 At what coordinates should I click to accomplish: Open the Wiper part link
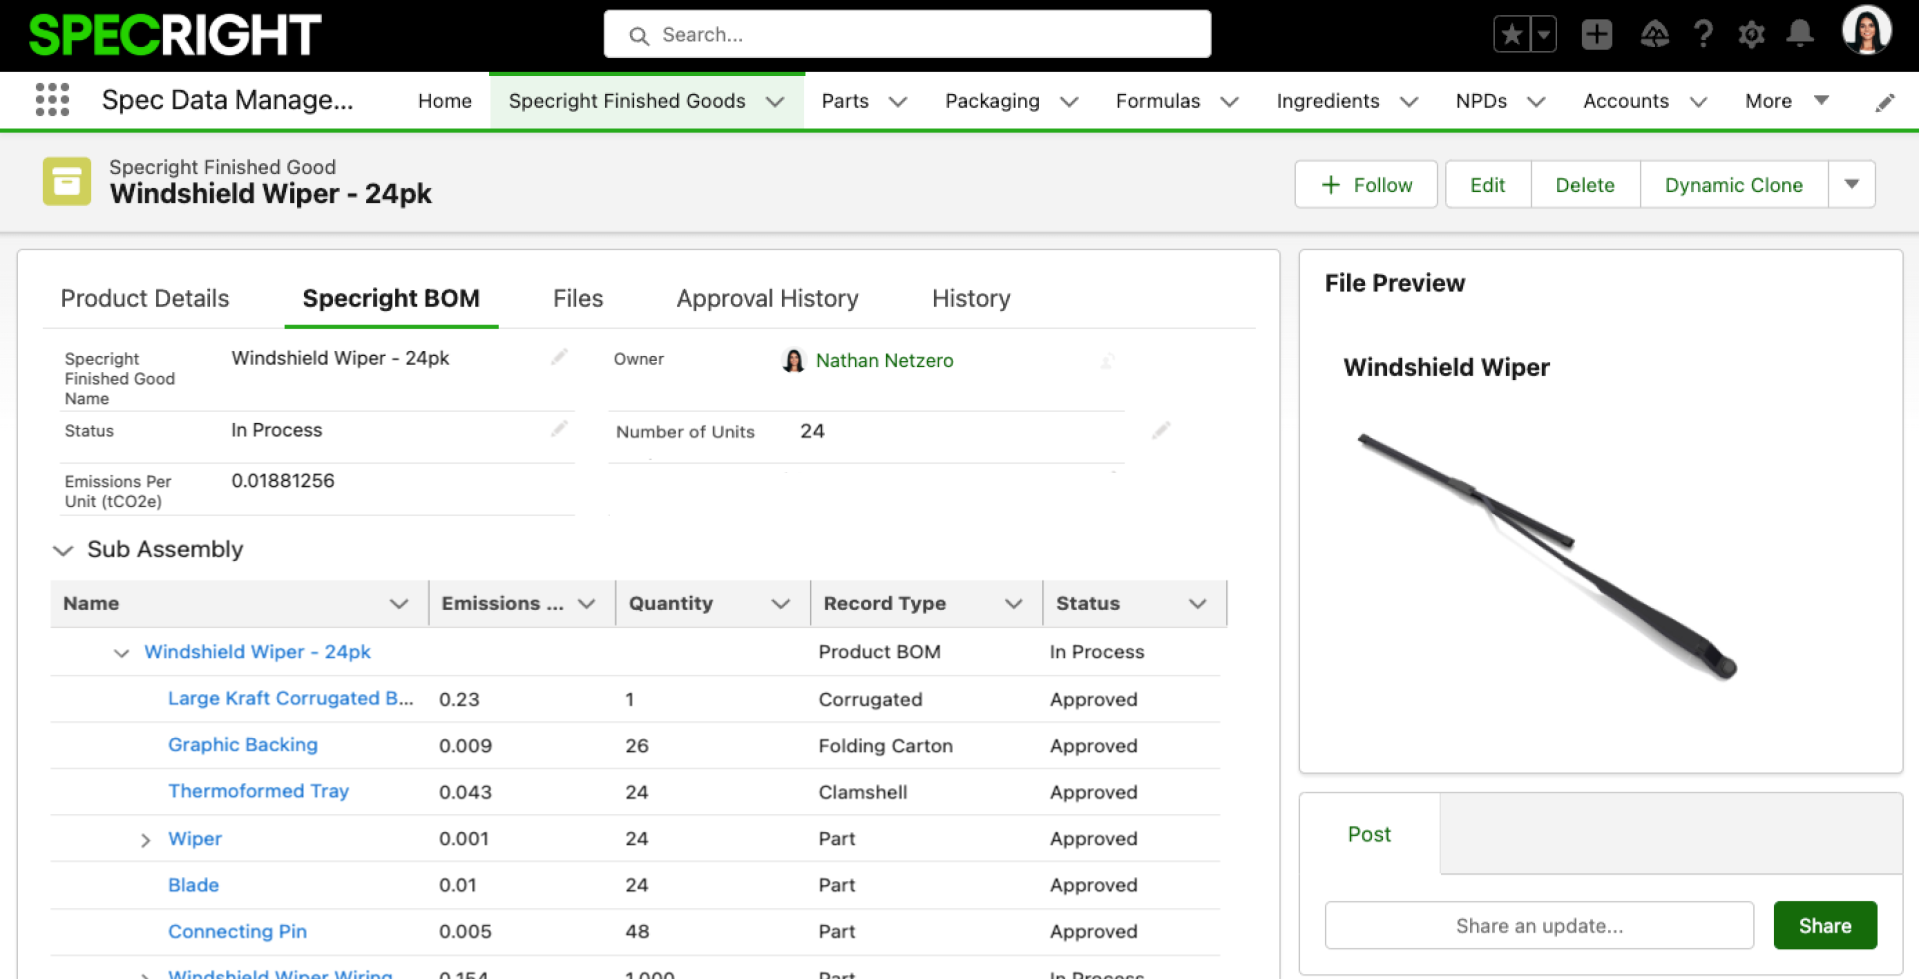coord(195,838)
